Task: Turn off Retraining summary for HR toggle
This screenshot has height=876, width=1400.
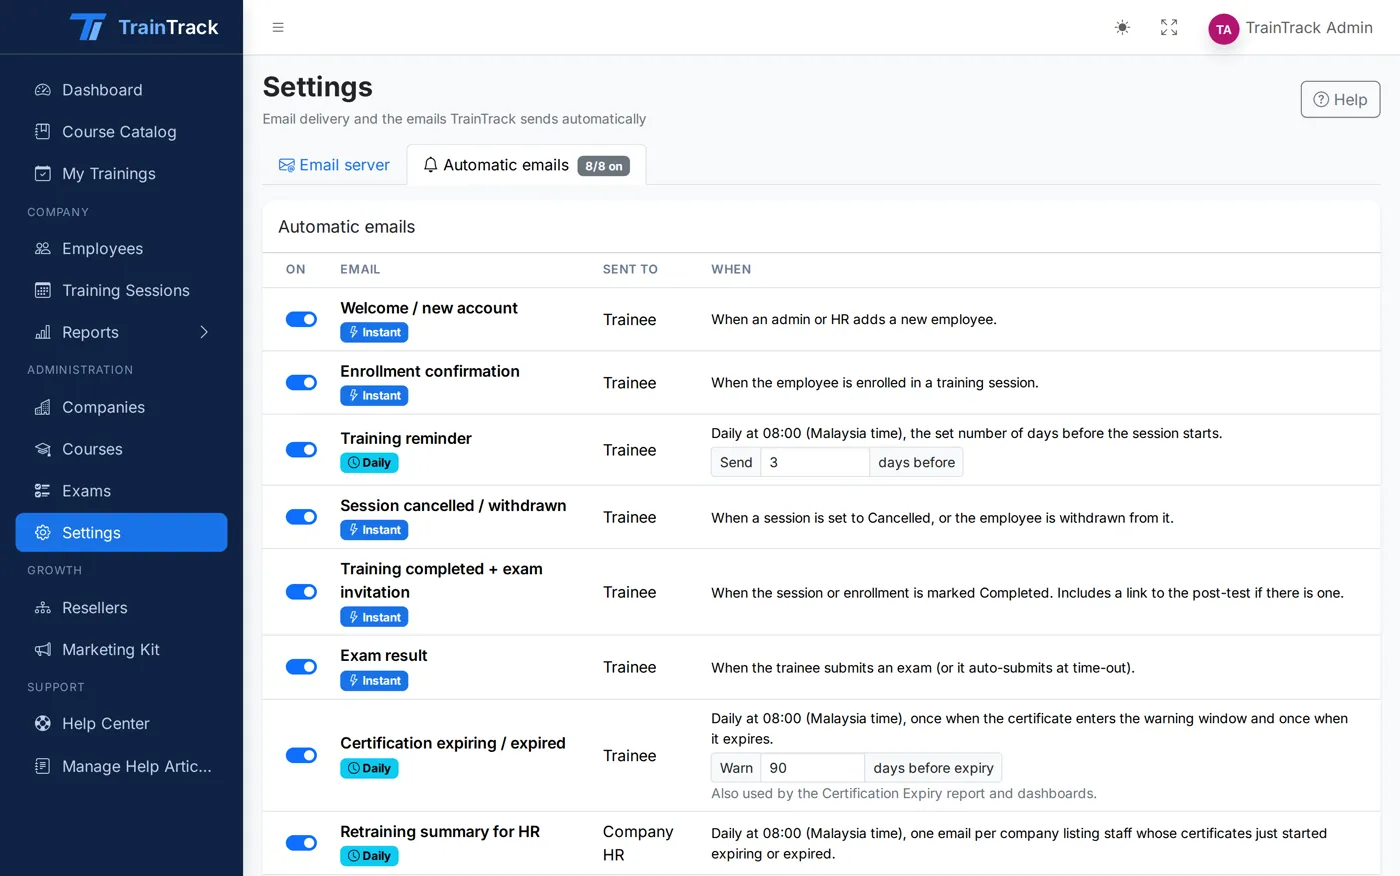Action: click(x=301, y=843)
